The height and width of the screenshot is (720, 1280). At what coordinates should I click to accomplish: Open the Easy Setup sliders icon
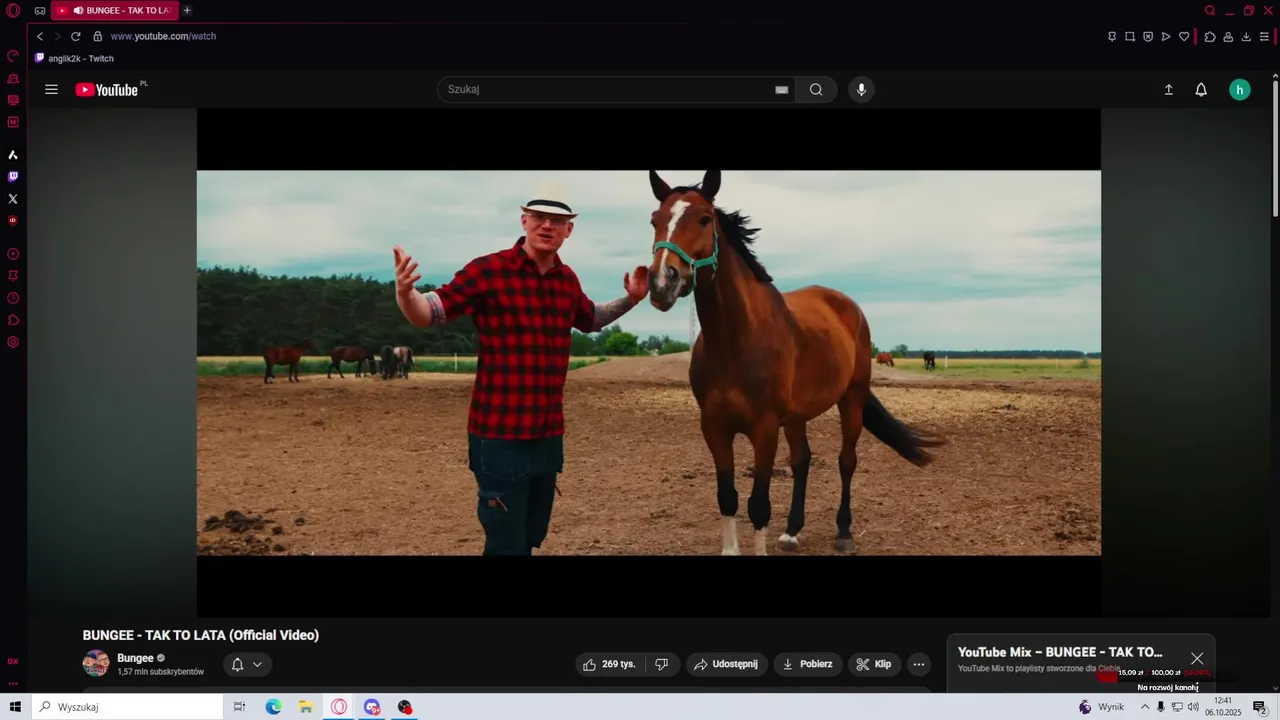tap(1264, 36)
